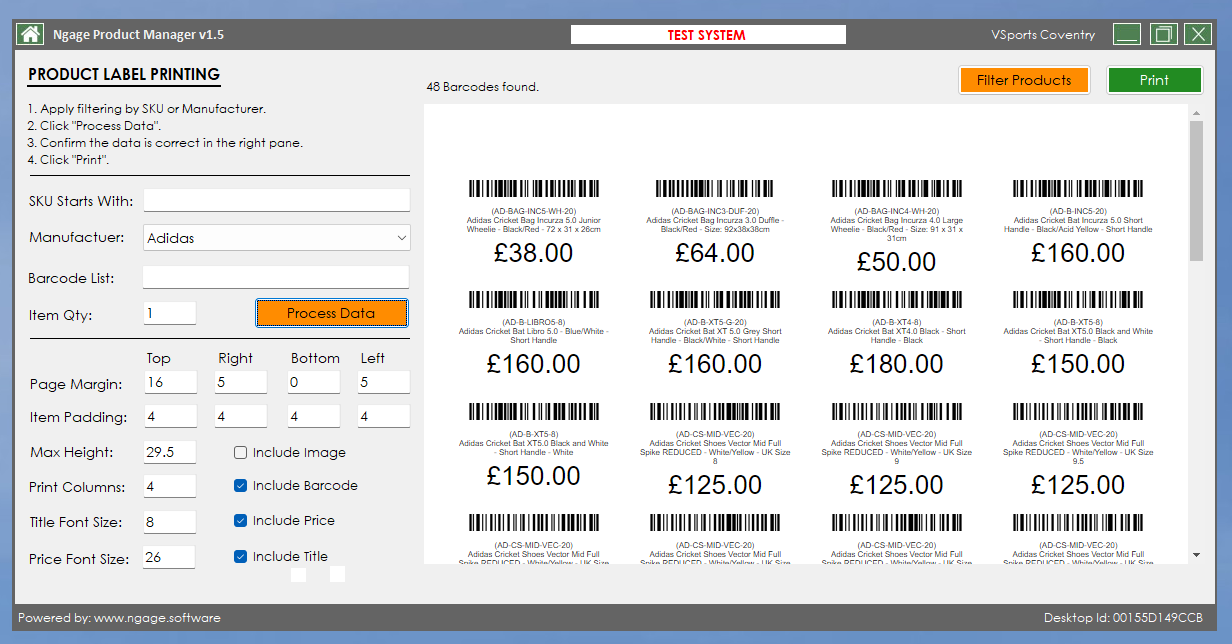Click the £50.00 price text
This screenshot has height=644, width=1232.
pos(897,262)
